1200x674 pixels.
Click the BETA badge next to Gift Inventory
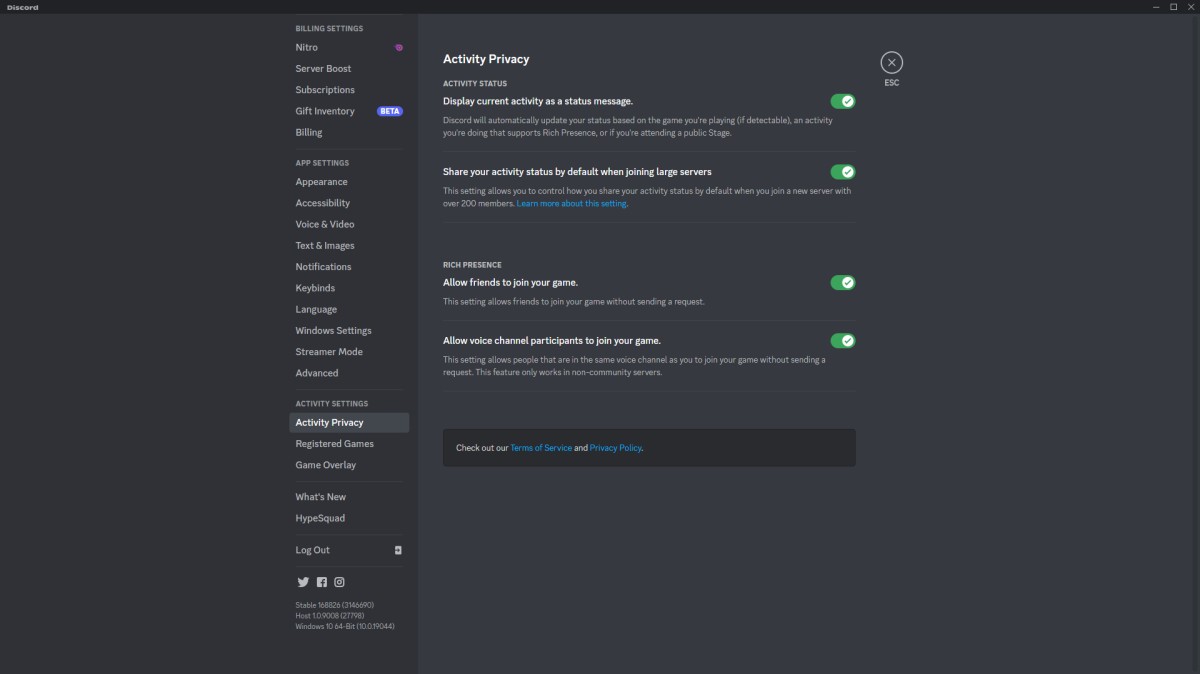pos(388,110)
